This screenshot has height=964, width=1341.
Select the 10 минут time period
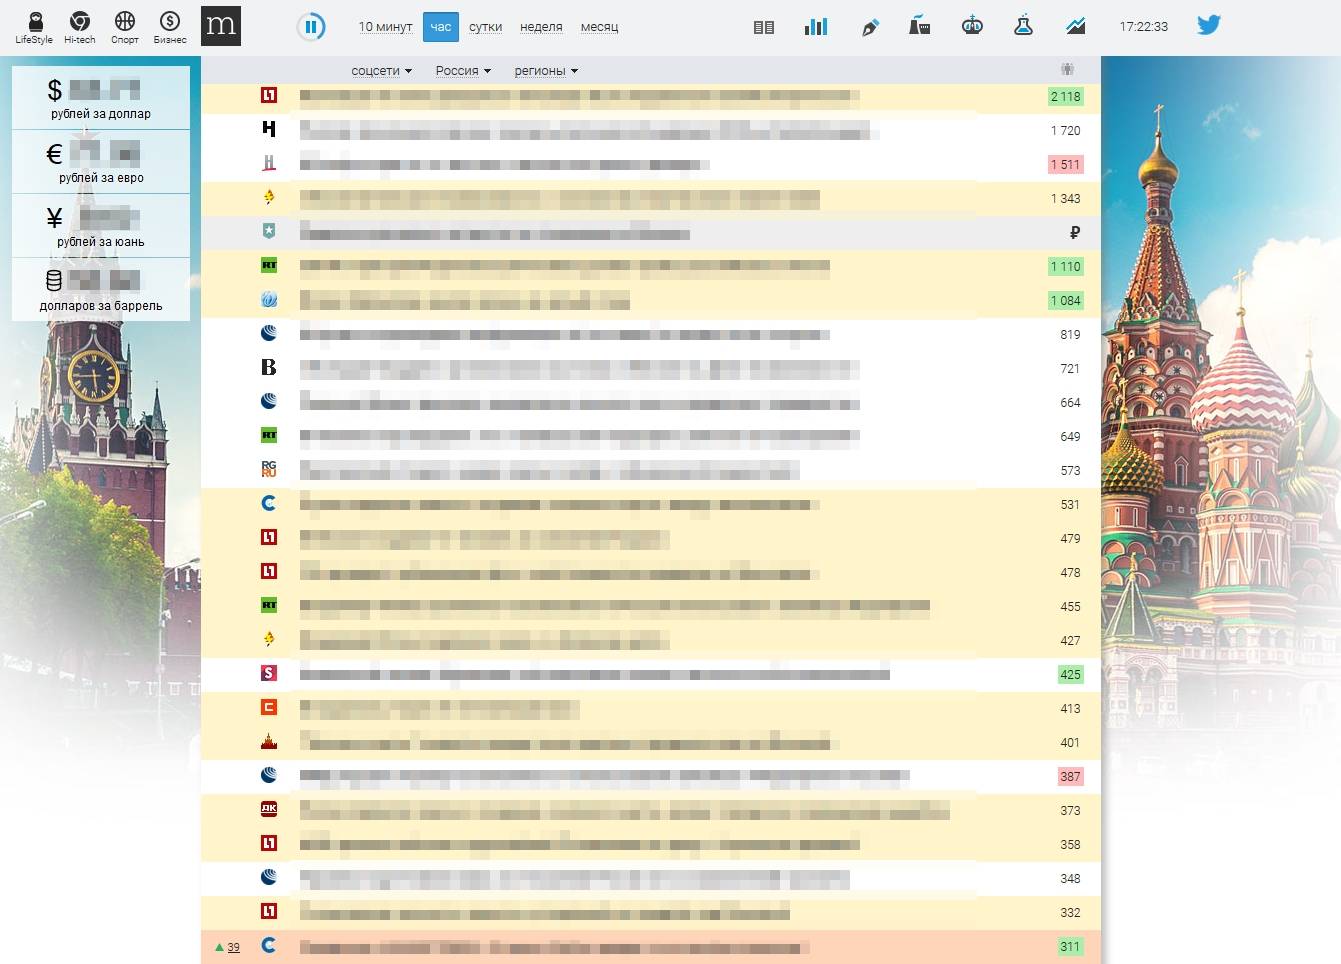(385, 27)
